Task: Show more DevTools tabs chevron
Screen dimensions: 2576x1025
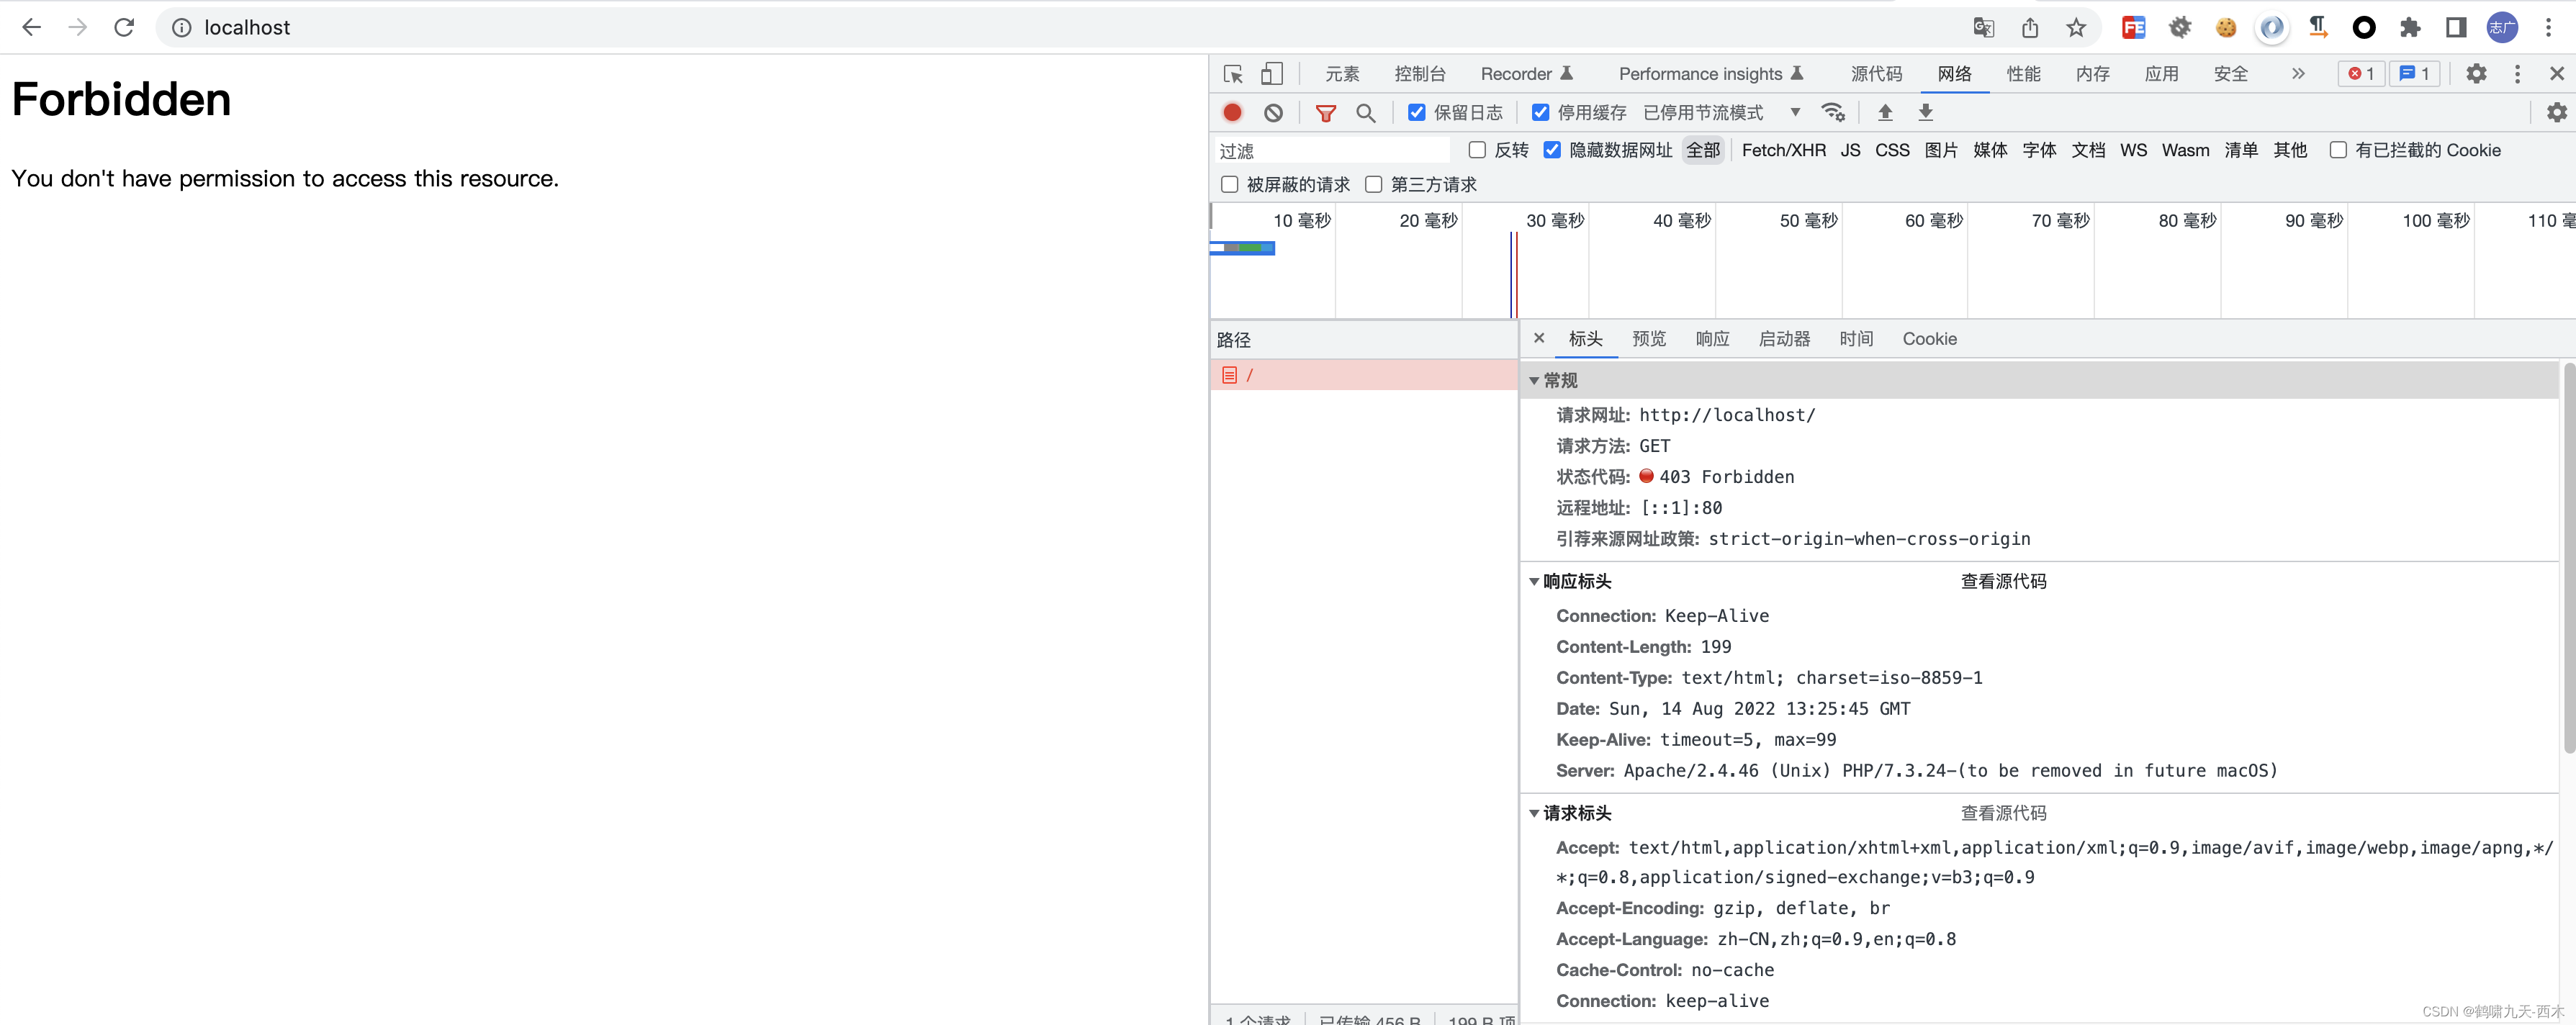Action: [x=2298, y=74]
